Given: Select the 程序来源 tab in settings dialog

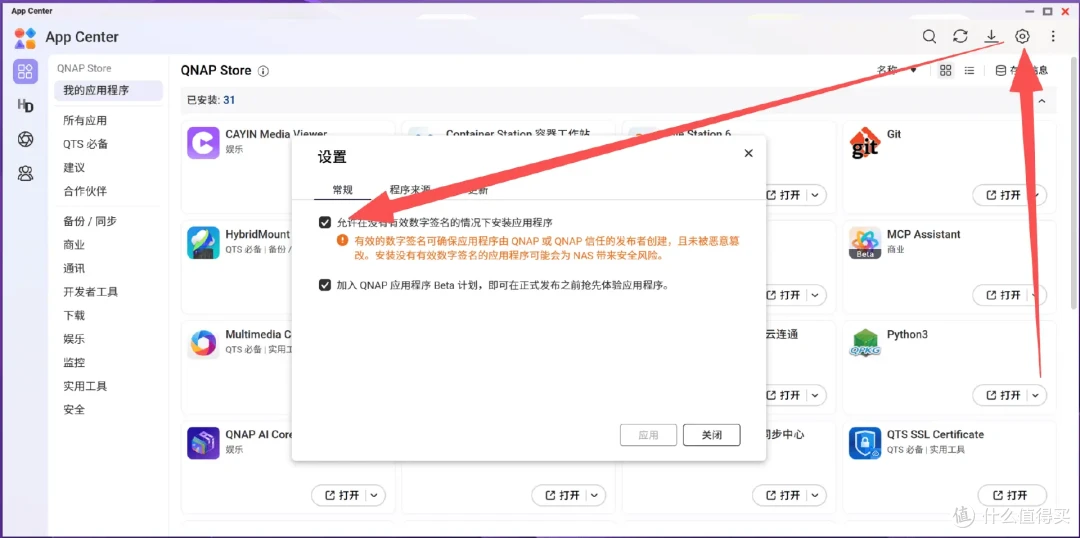Looking at the screenshot, I should pos(409,190).
